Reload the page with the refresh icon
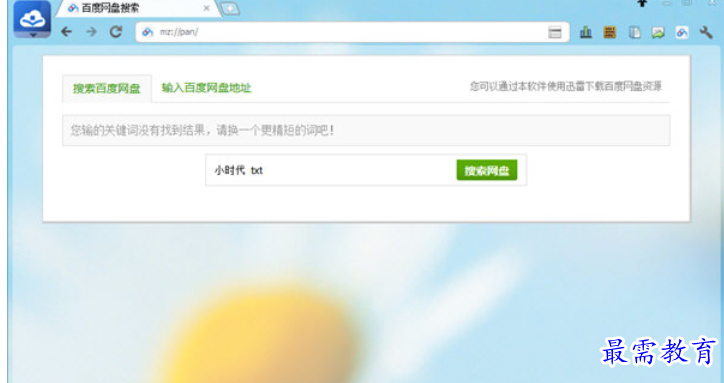 click(x=115, y=31)
